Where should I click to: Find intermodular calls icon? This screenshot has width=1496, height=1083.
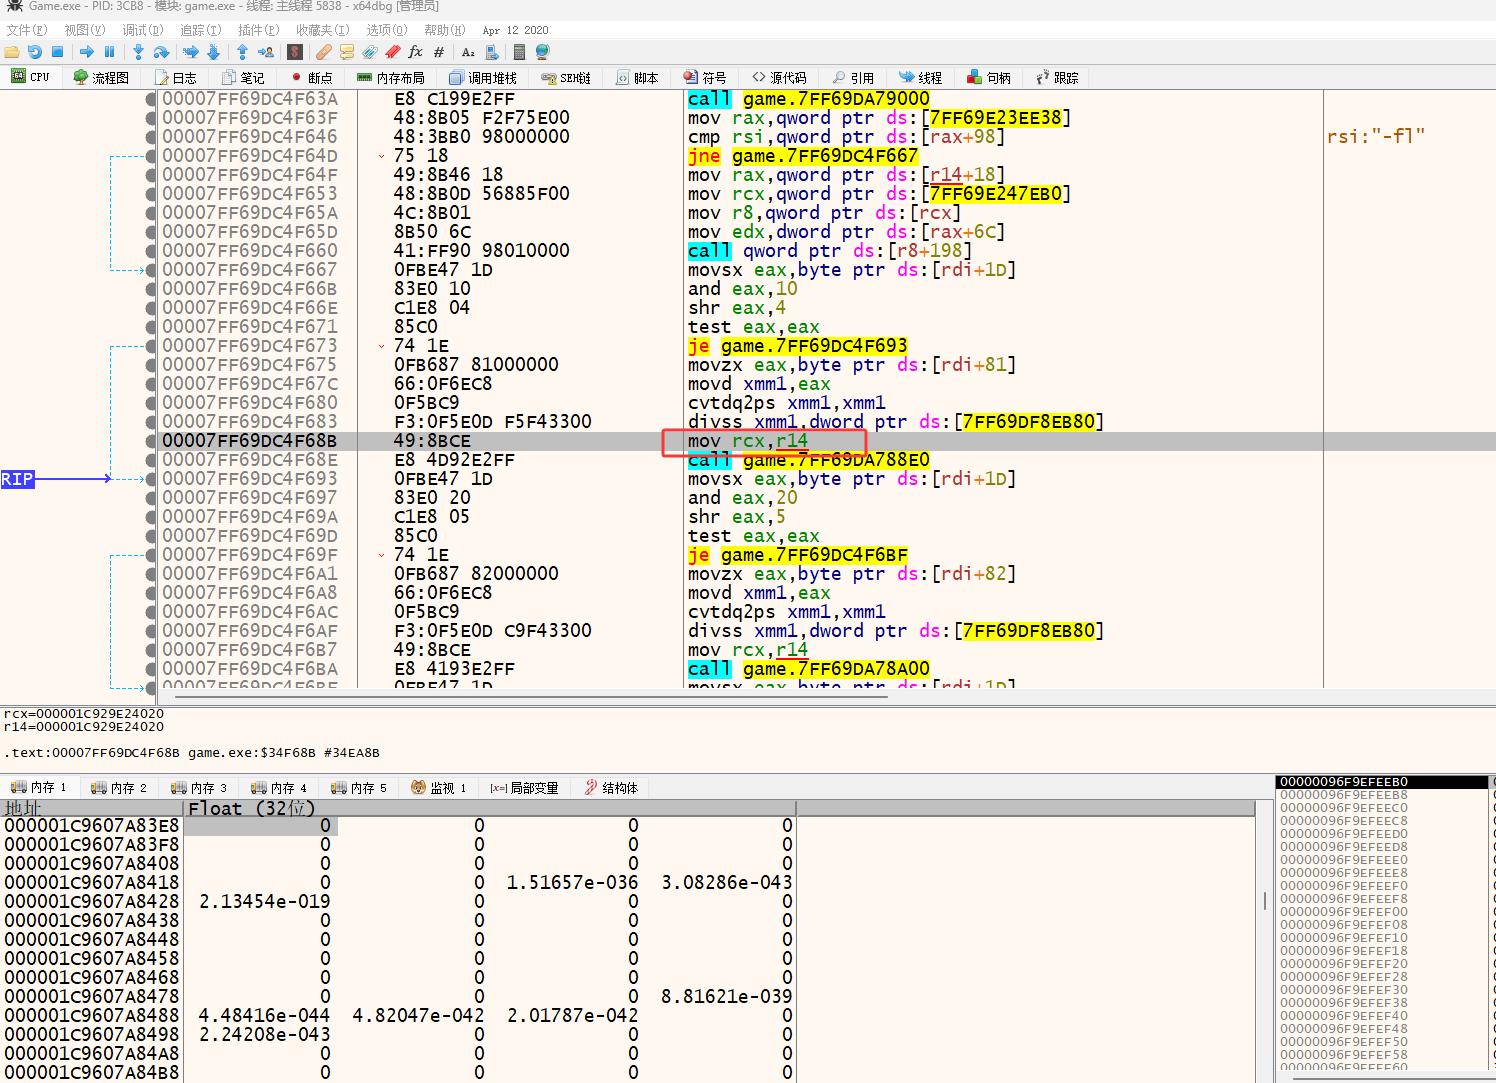pyautogui.click(x=491, y=52)
